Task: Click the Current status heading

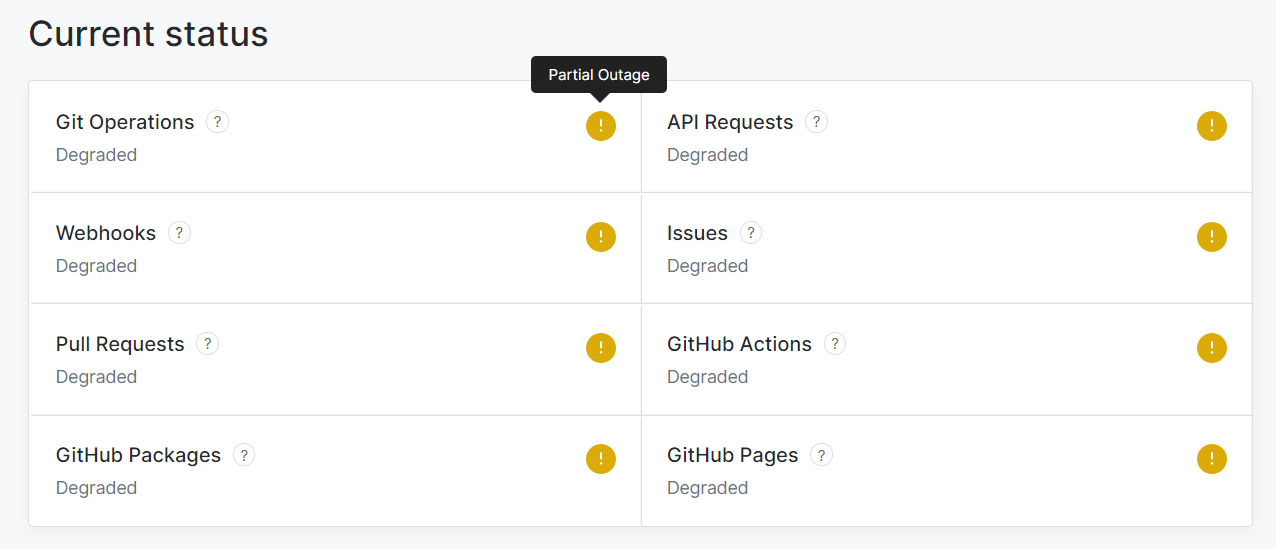Action: [148, 34]
